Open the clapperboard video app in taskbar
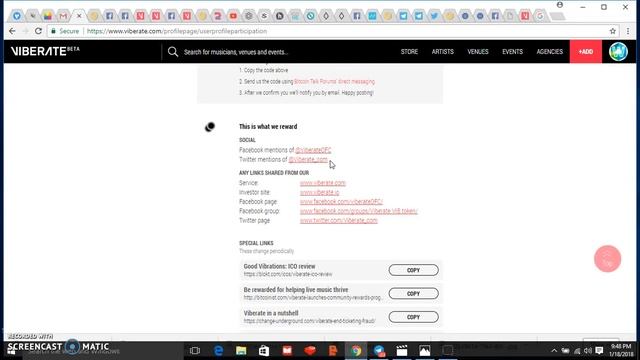Screen dimensions: 640x360 (x=402, y=351)
